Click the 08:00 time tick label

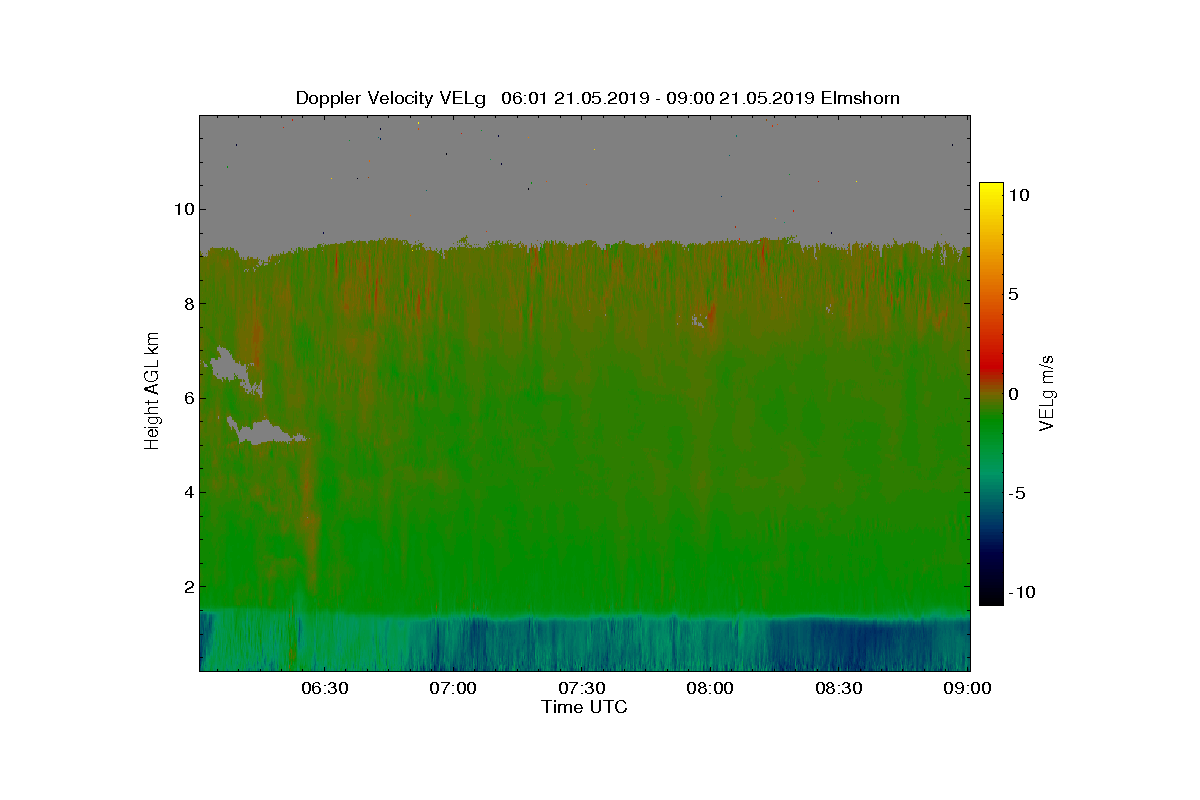pyautogui.click(x=711, y=688)
